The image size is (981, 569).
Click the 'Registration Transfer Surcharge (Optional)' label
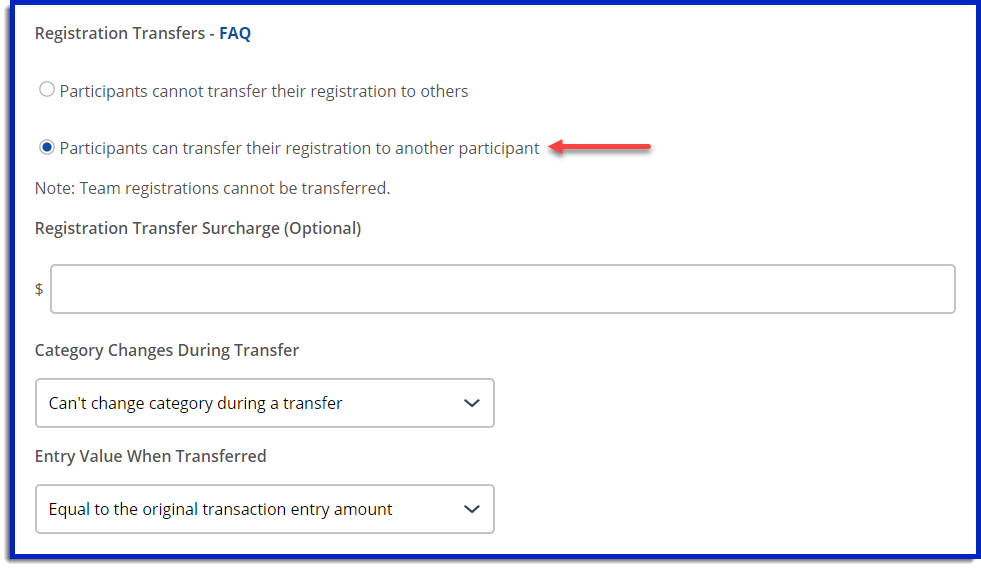(x=198, y=228)
